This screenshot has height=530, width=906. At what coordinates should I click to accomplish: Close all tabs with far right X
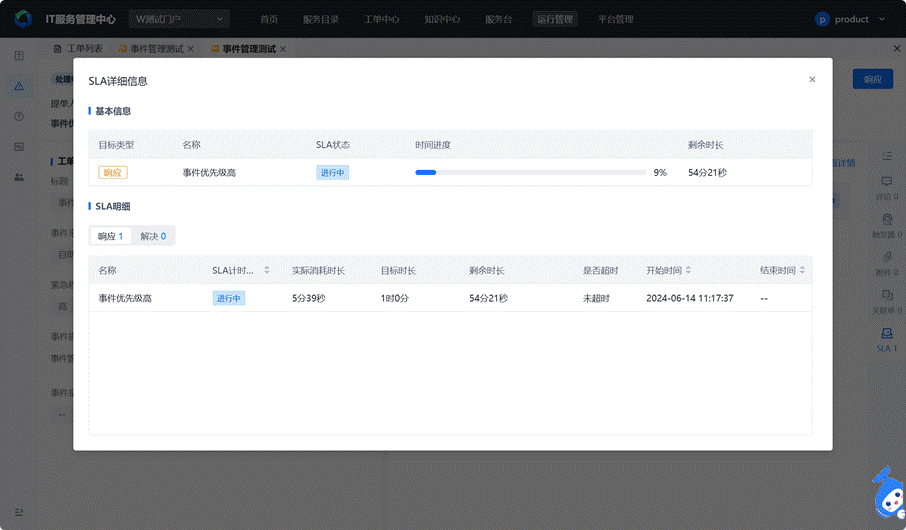[x=897, y=49]
